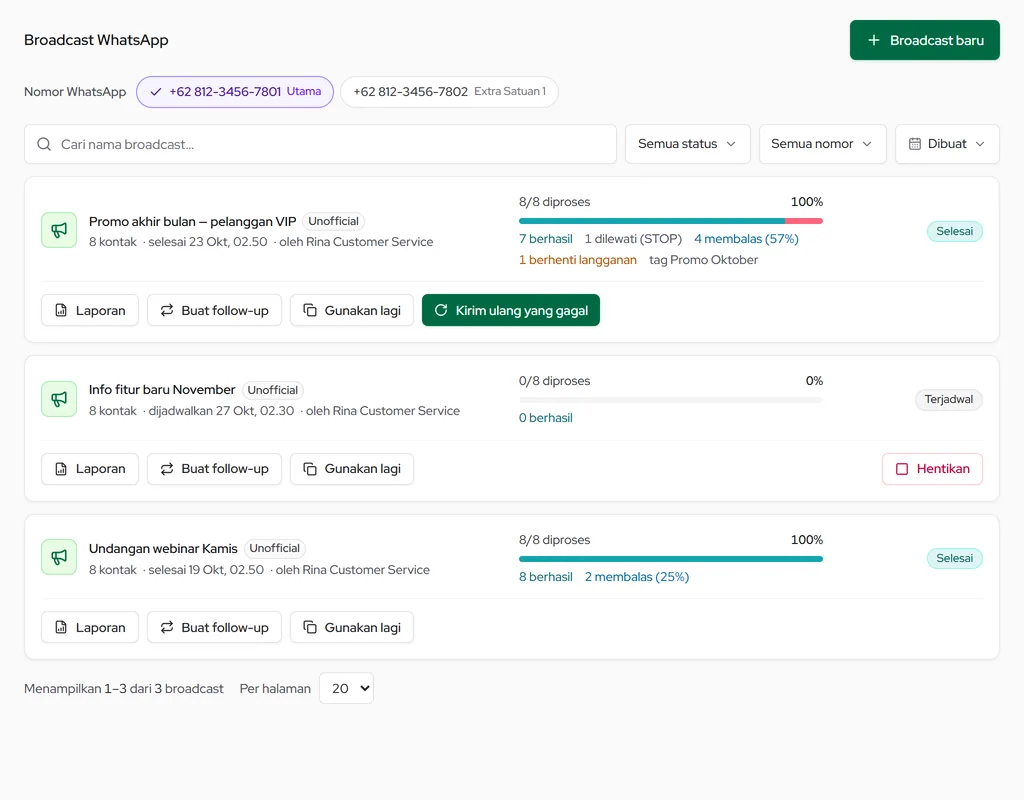1024x800 pixels.
Task: Select the +62 812-3456-7802 Extra Satuan 1 chip
Action: point(449,92)
